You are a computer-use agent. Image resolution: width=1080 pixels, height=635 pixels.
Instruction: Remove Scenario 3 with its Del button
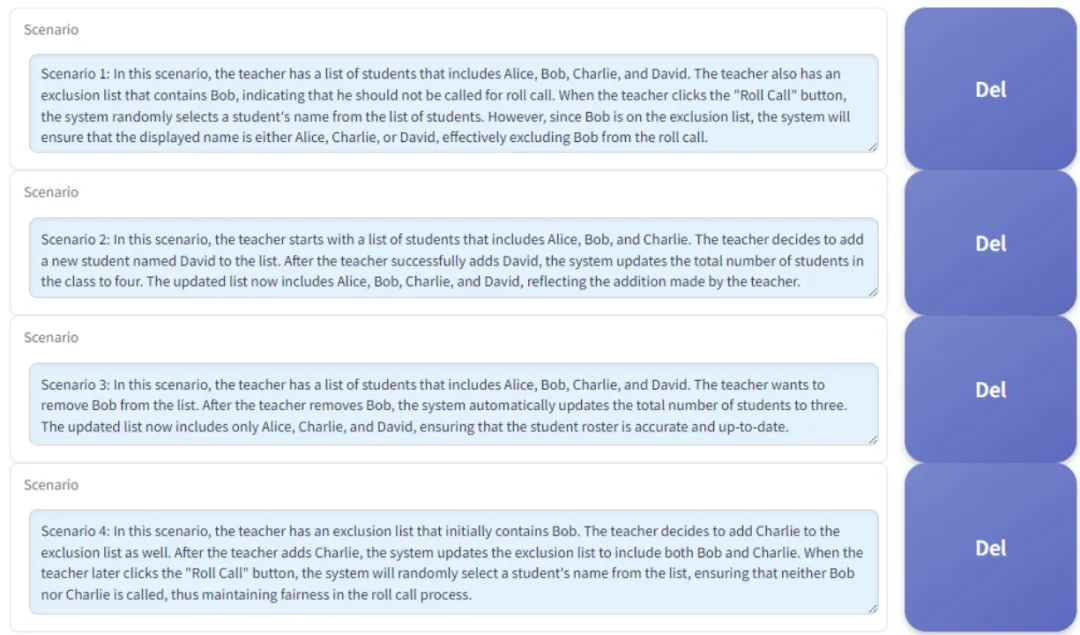[x=990, y=389]
